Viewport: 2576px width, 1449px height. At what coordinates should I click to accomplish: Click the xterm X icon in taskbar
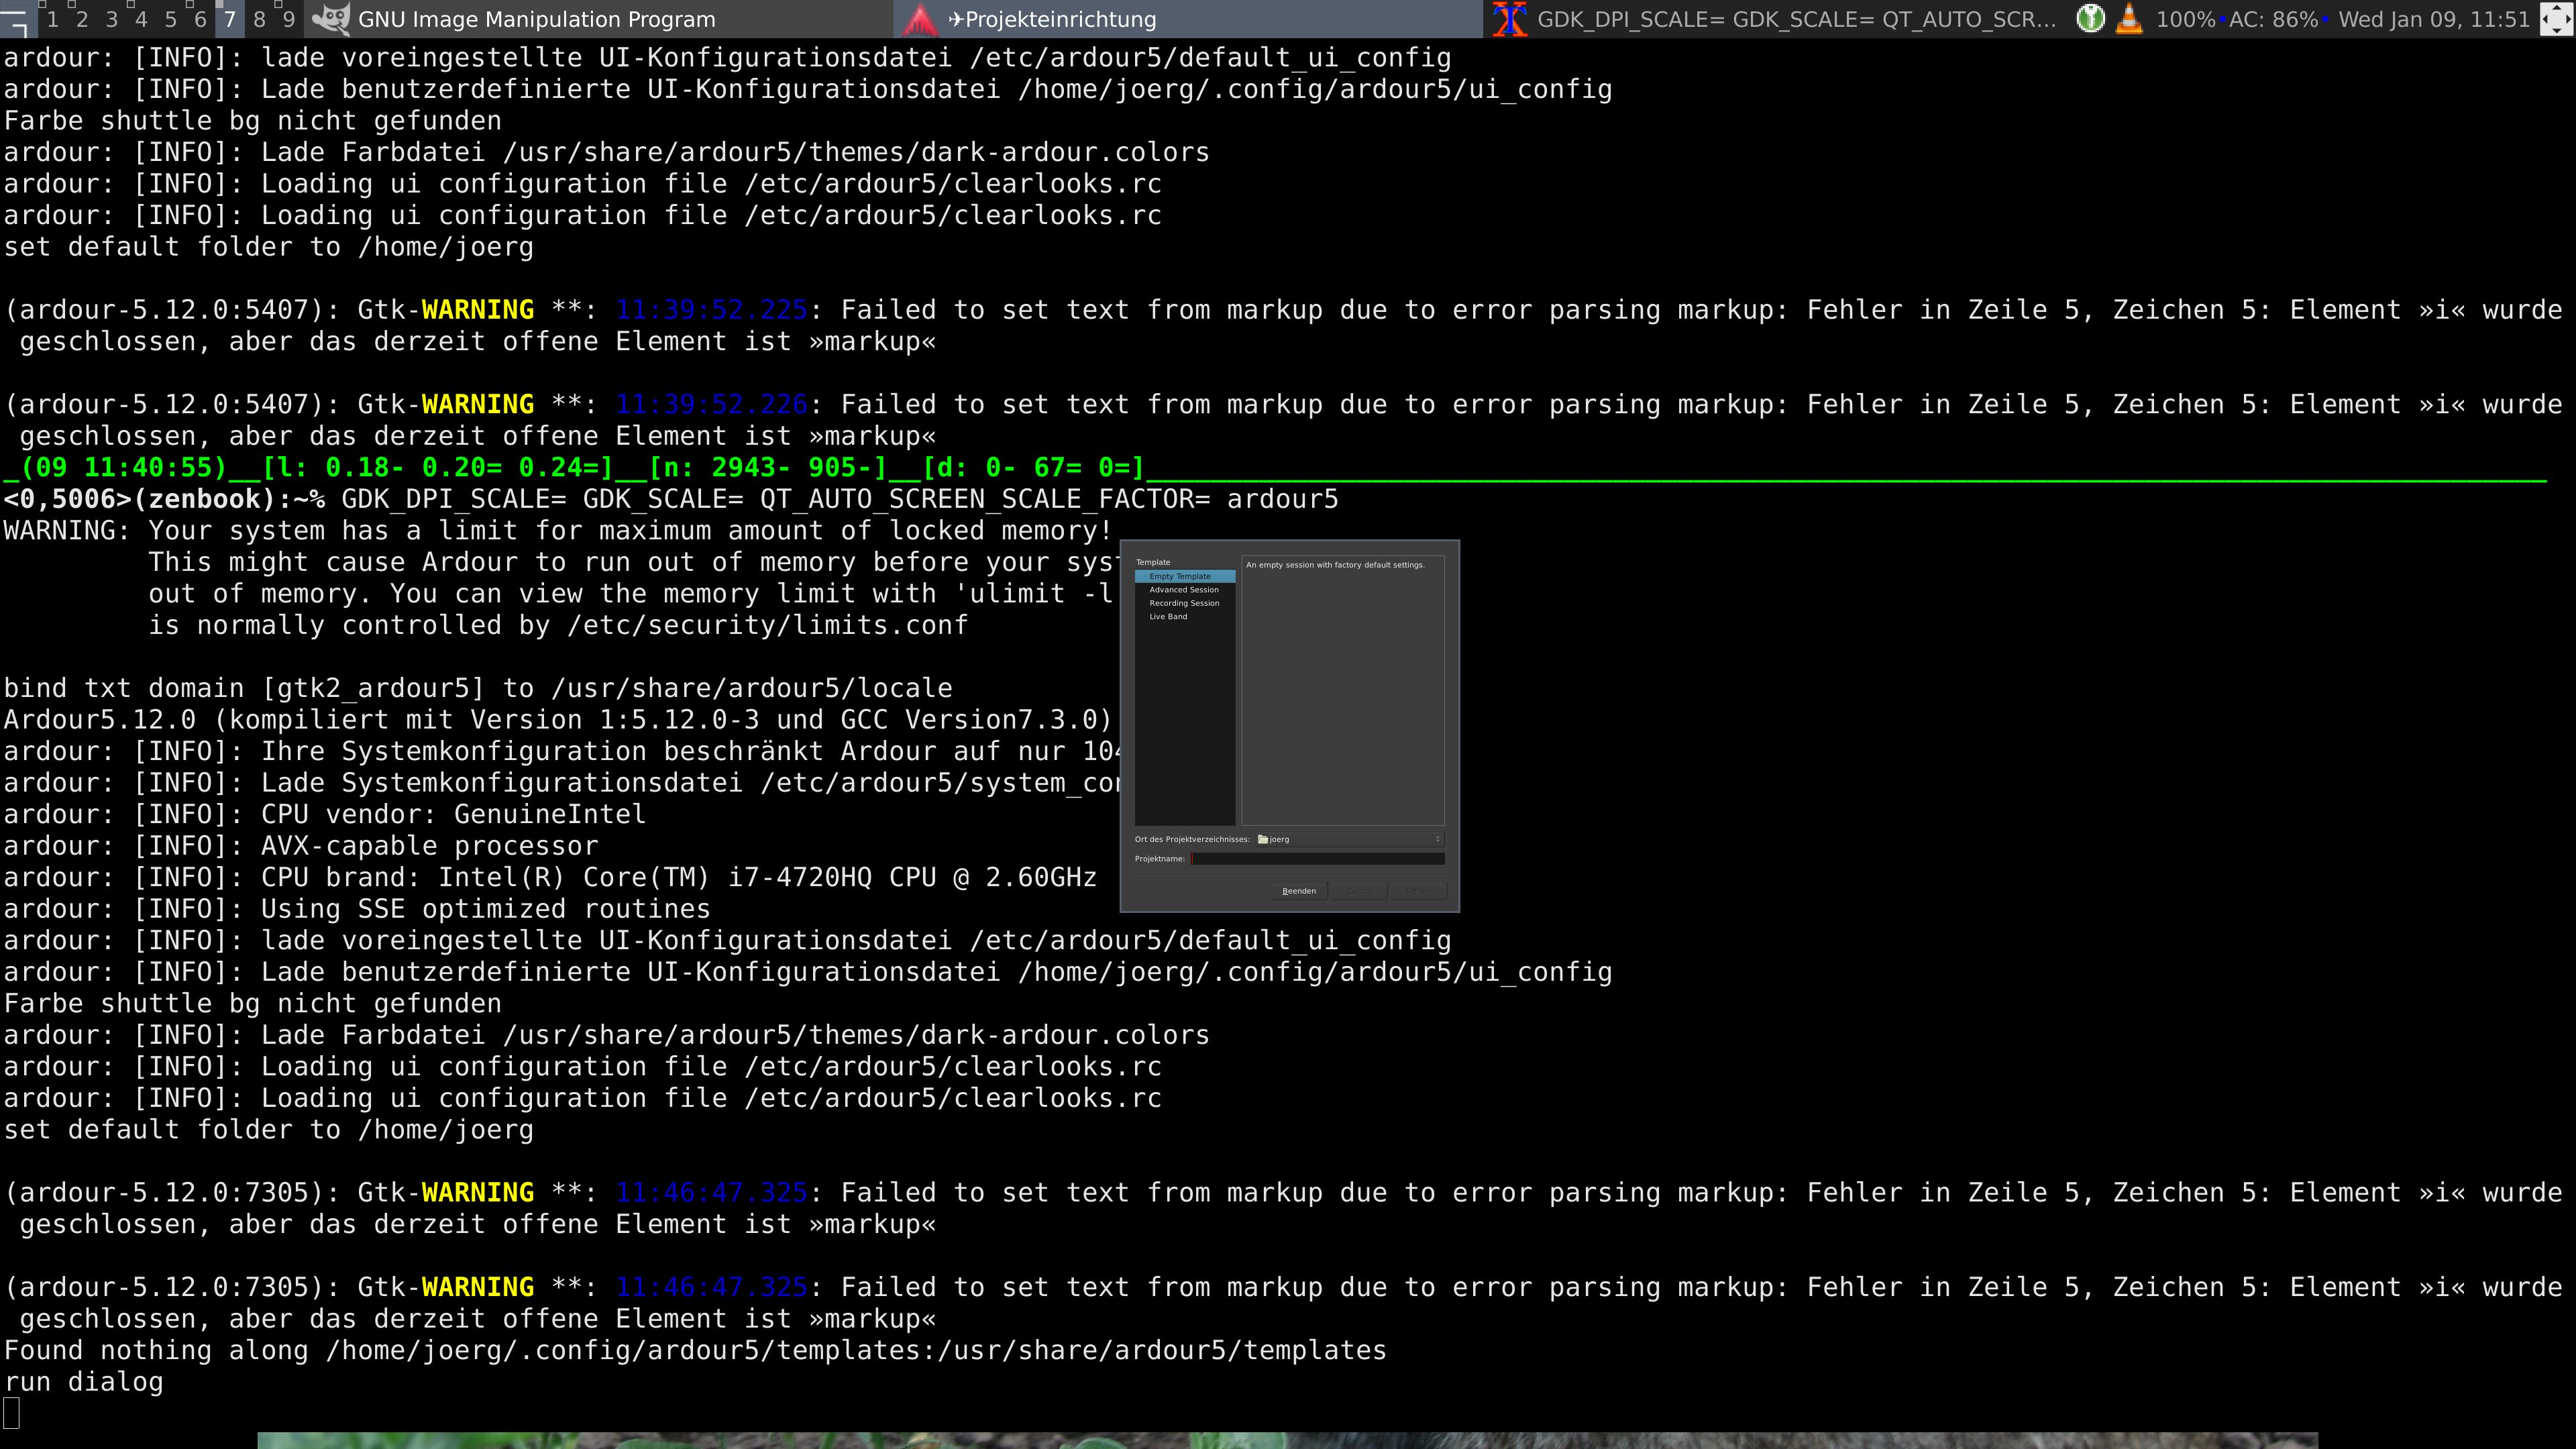coord(1510,19)
